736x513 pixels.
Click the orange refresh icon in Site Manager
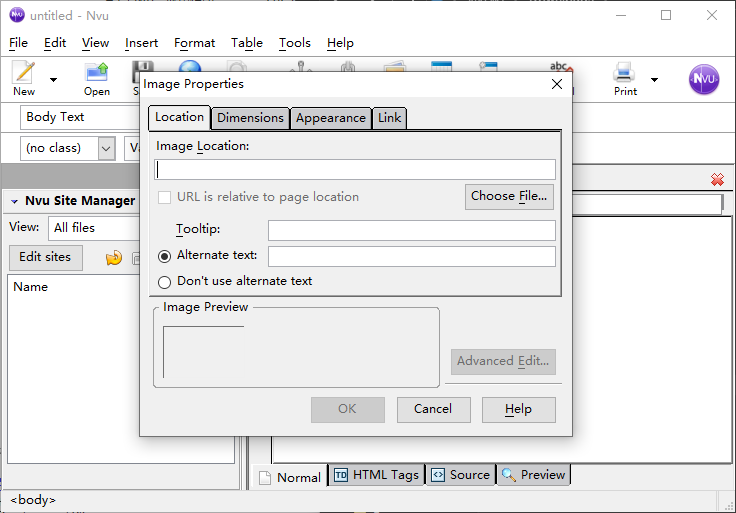(114, 257)
